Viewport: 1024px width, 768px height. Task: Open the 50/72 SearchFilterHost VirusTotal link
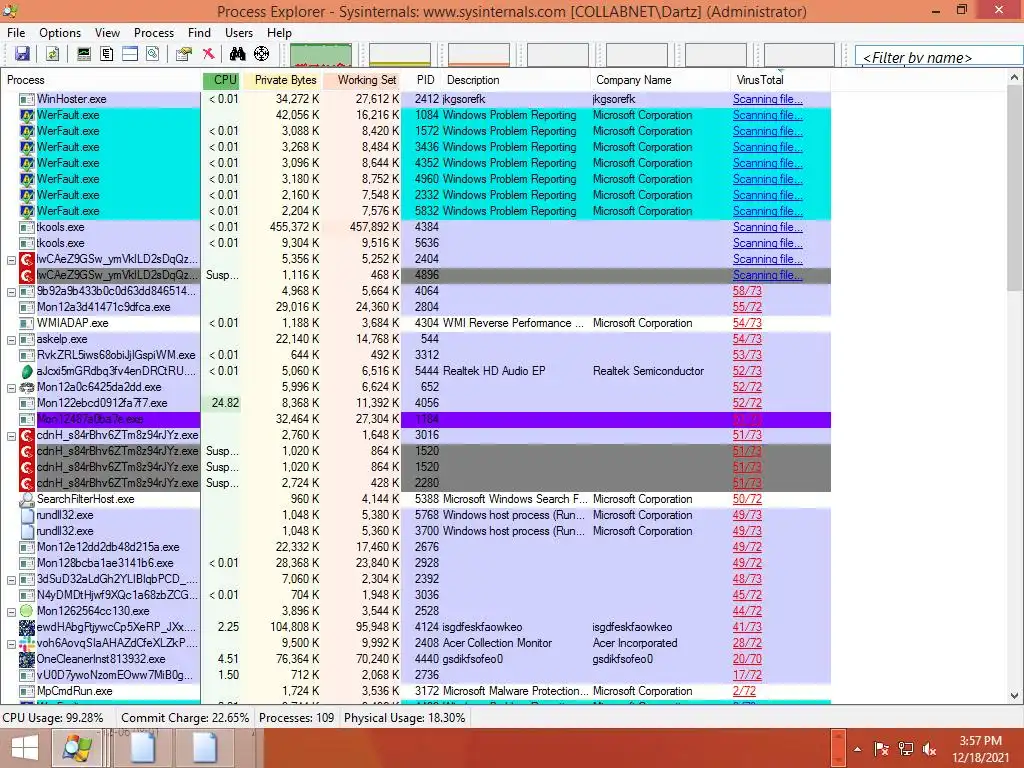(747, 499)
